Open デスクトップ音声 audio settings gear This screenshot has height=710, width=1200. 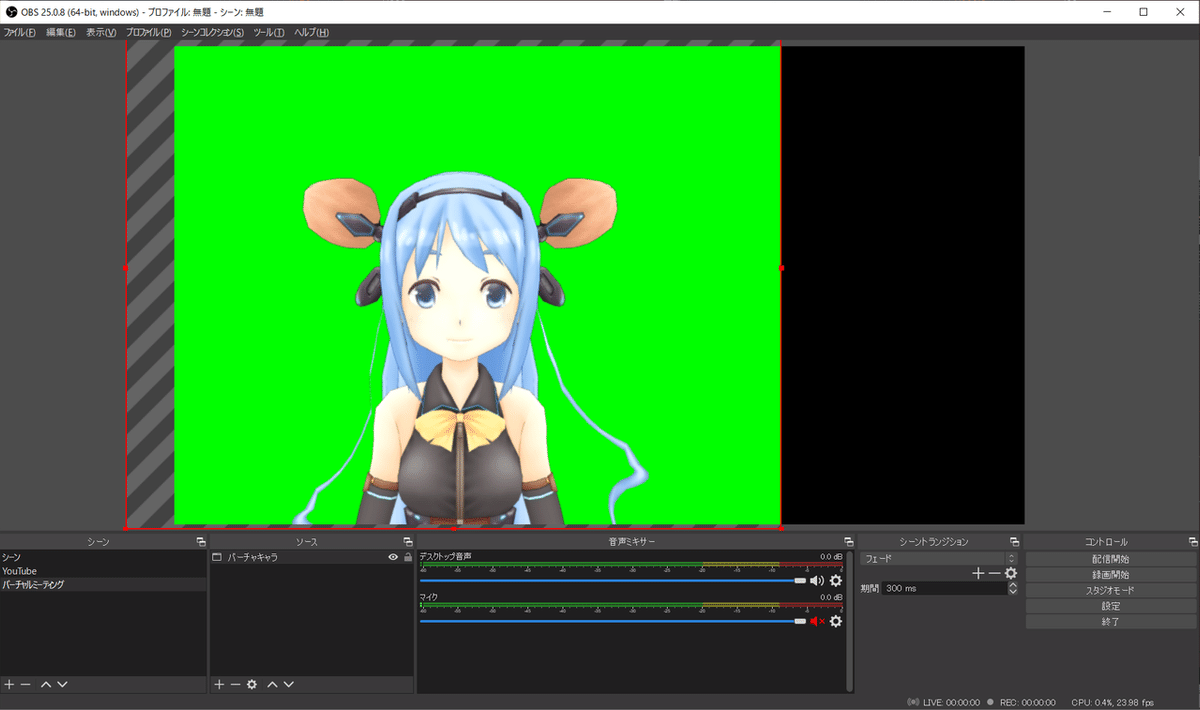(836, 580)
